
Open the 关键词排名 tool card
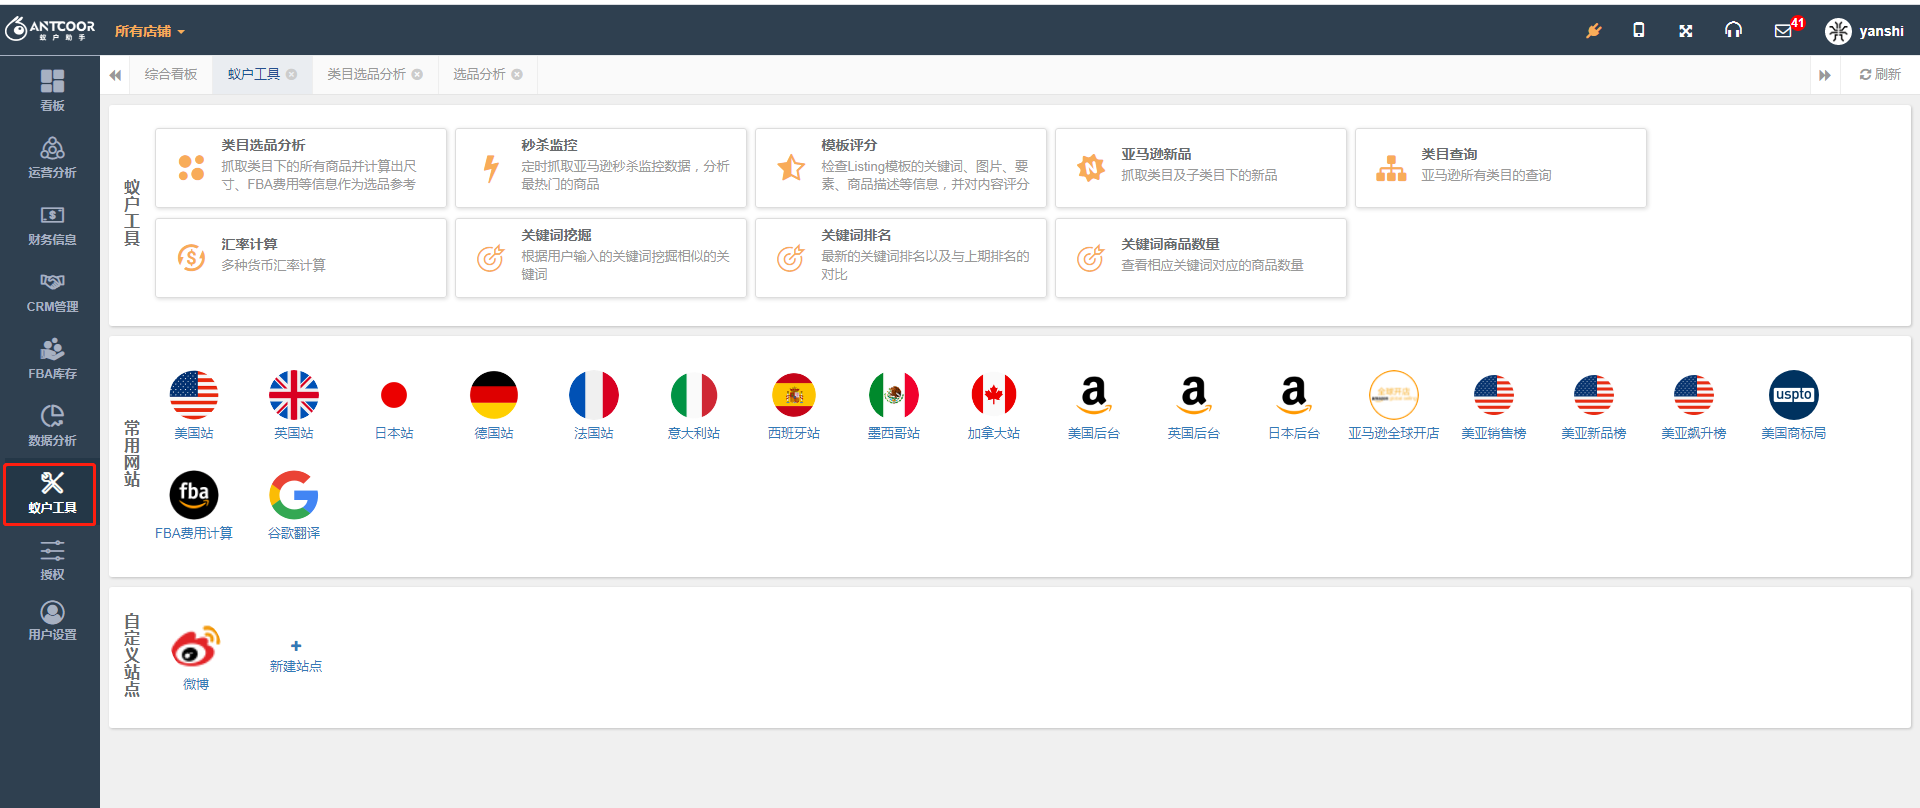pyautogui.click(x=901, y=258)
